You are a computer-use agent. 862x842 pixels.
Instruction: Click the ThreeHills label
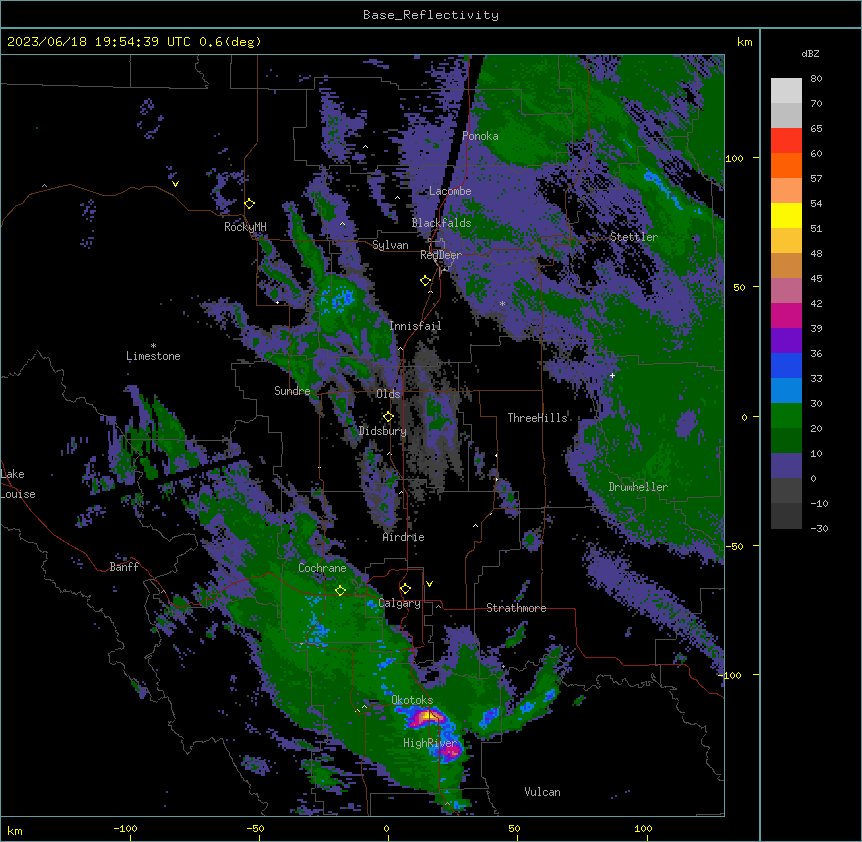(x=538, y=418)
